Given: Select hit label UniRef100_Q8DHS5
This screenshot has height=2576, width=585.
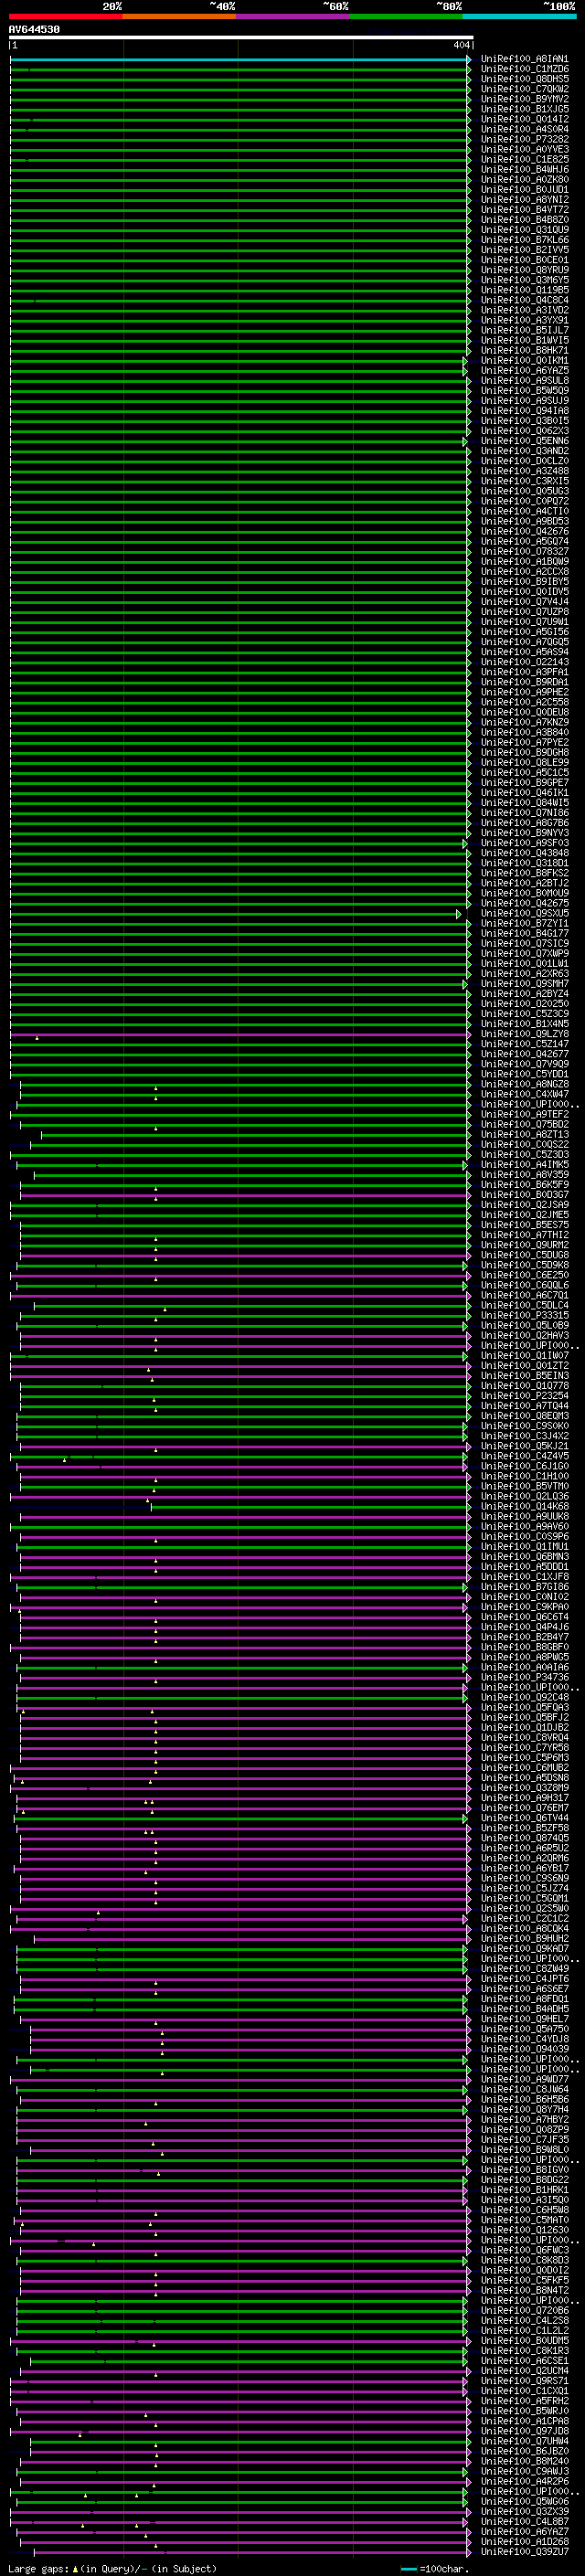Looking at the screenshot, I should [525, 79].
